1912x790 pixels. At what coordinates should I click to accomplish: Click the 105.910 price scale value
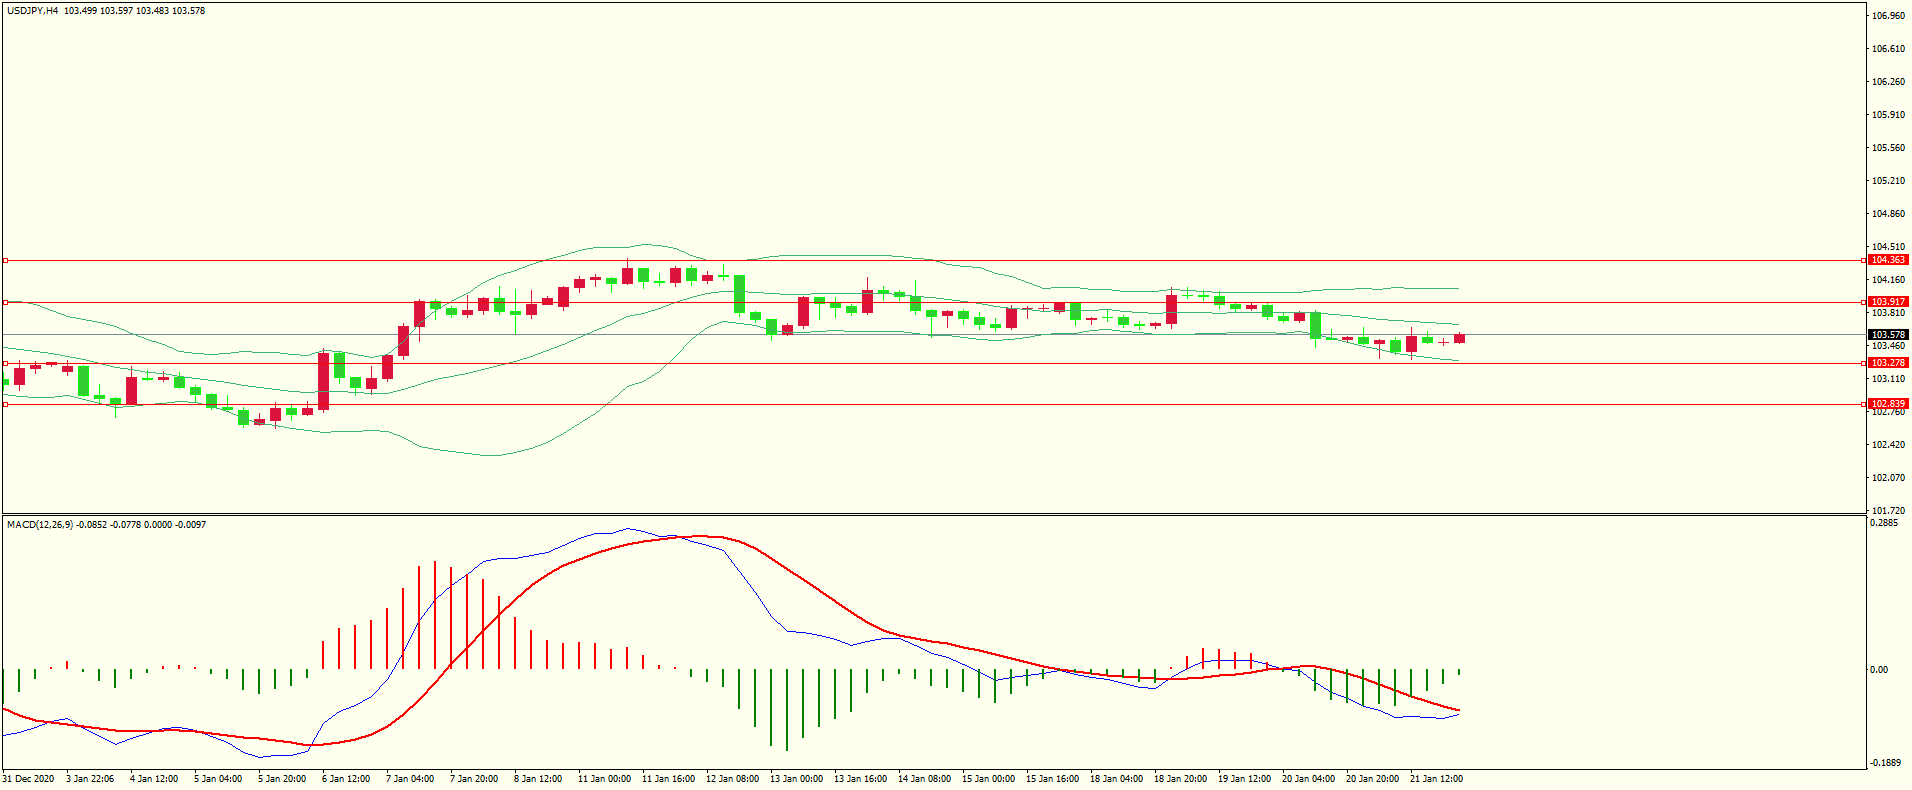point(1888,115)
